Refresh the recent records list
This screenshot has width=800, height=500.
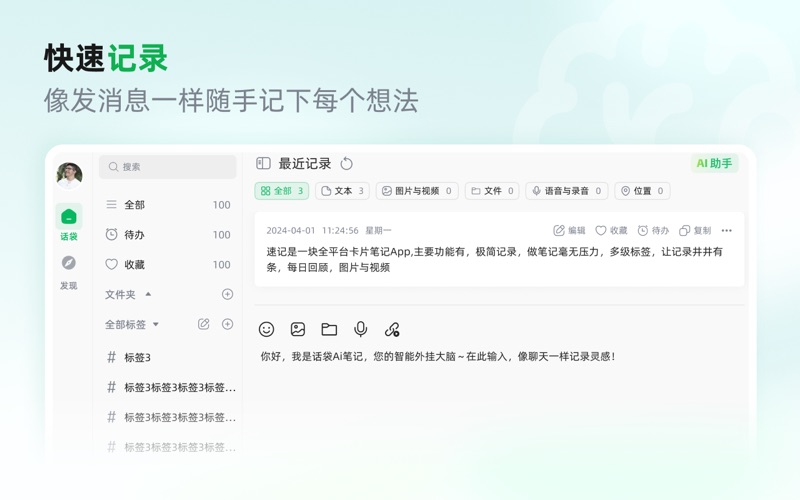click(x=347, y=164)
